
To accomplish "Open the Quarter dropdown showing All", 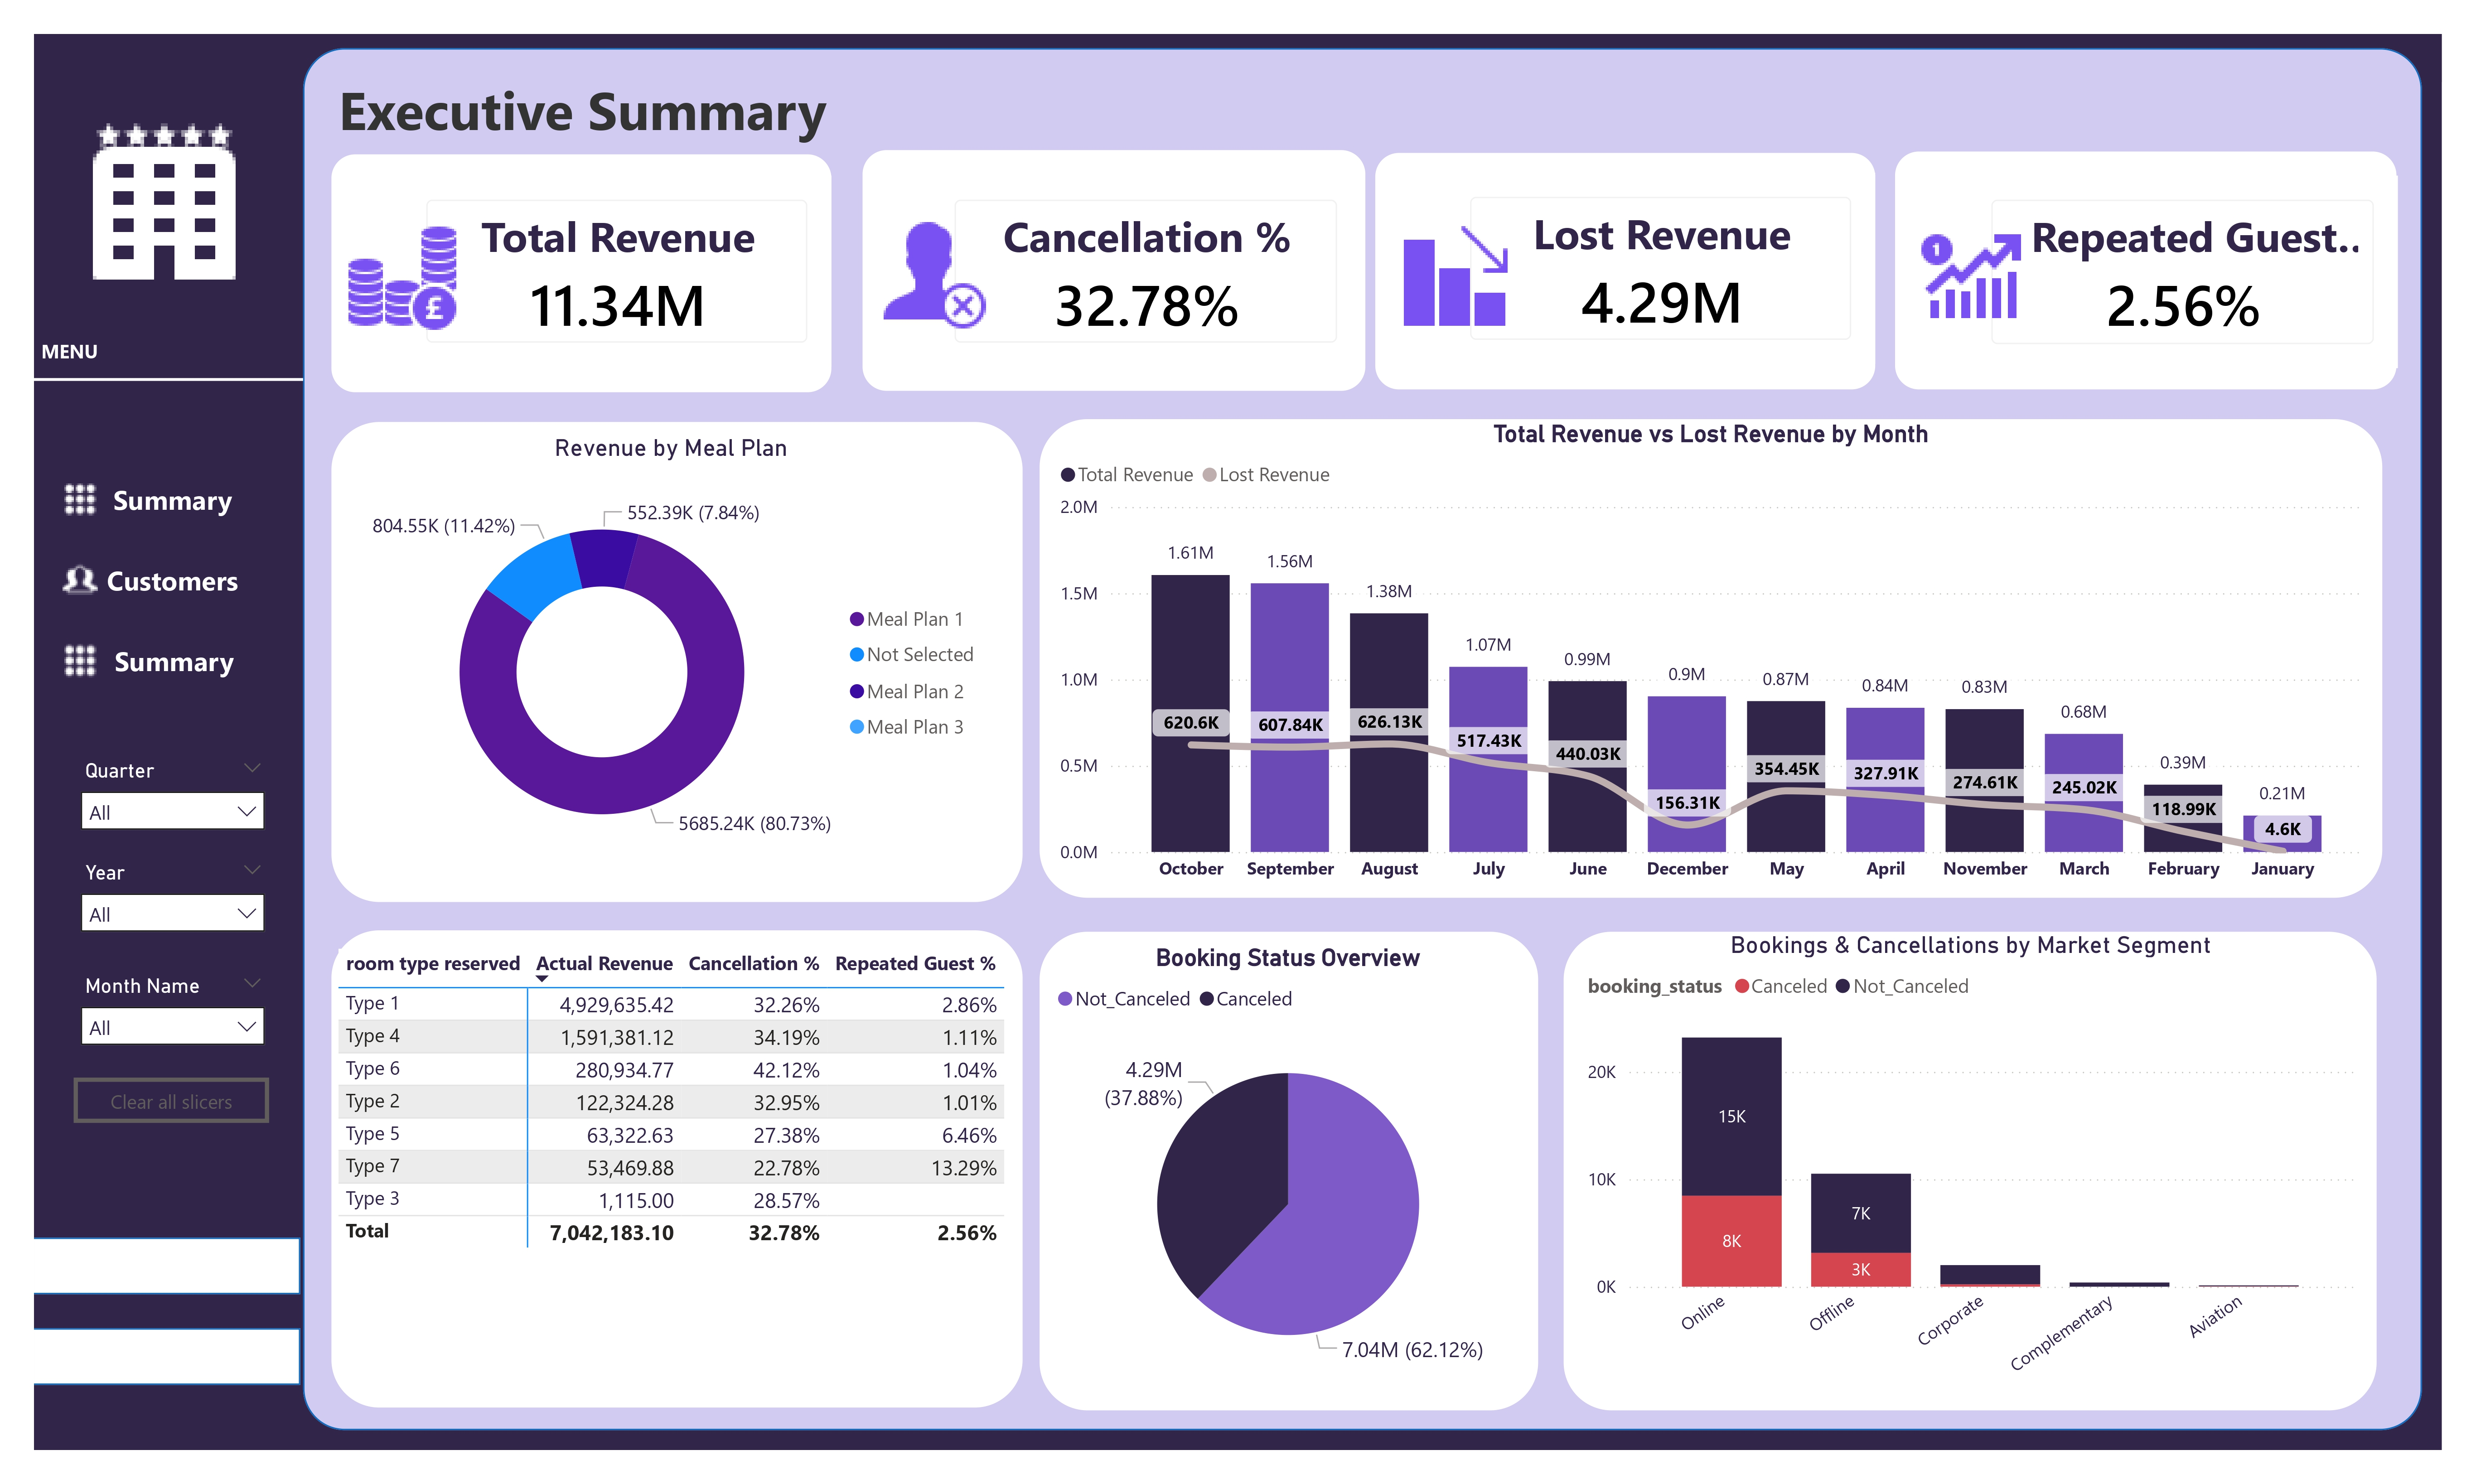I will (x=172, y=811).
